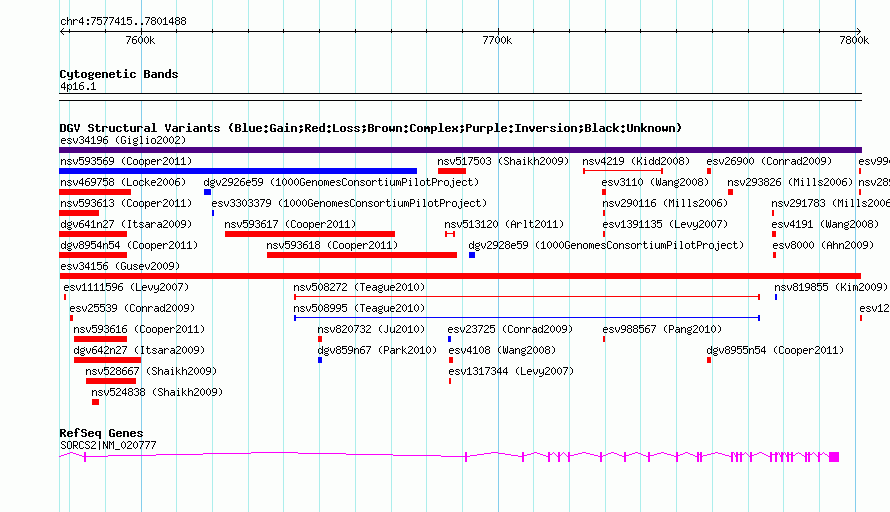Select nsv528667 (Shaikh2009) variant

point(111,381)
